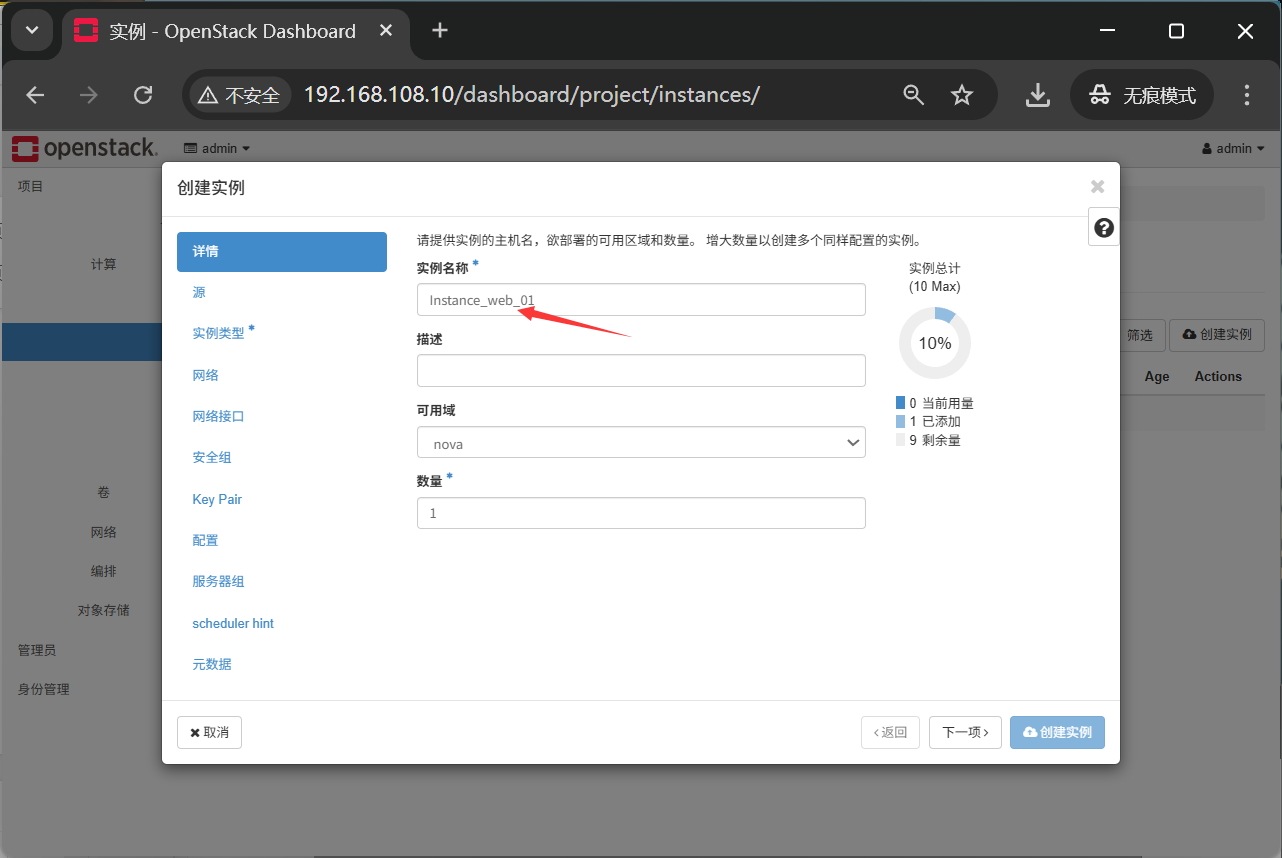Open the admin project dropdown

(217, 148)
